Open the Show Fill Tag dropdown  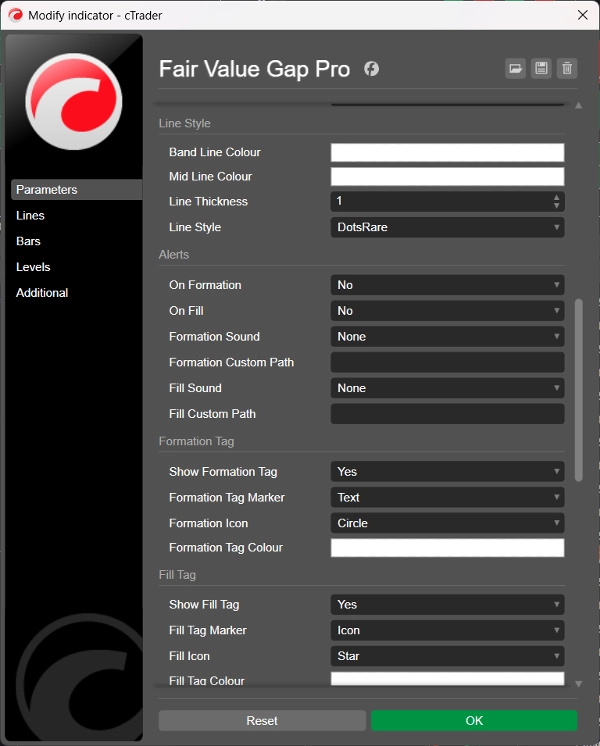coord(447,605)
